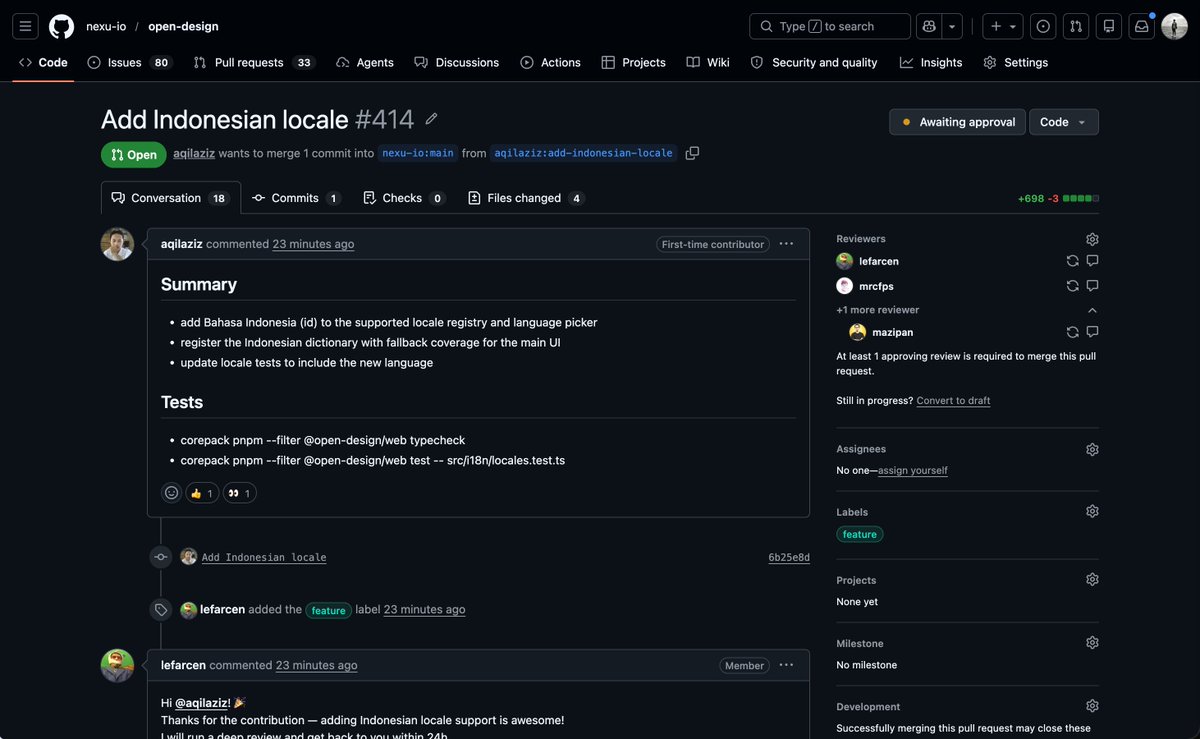Open Reviewers settings gear
1200x739 pixels.
point(1092,239)
